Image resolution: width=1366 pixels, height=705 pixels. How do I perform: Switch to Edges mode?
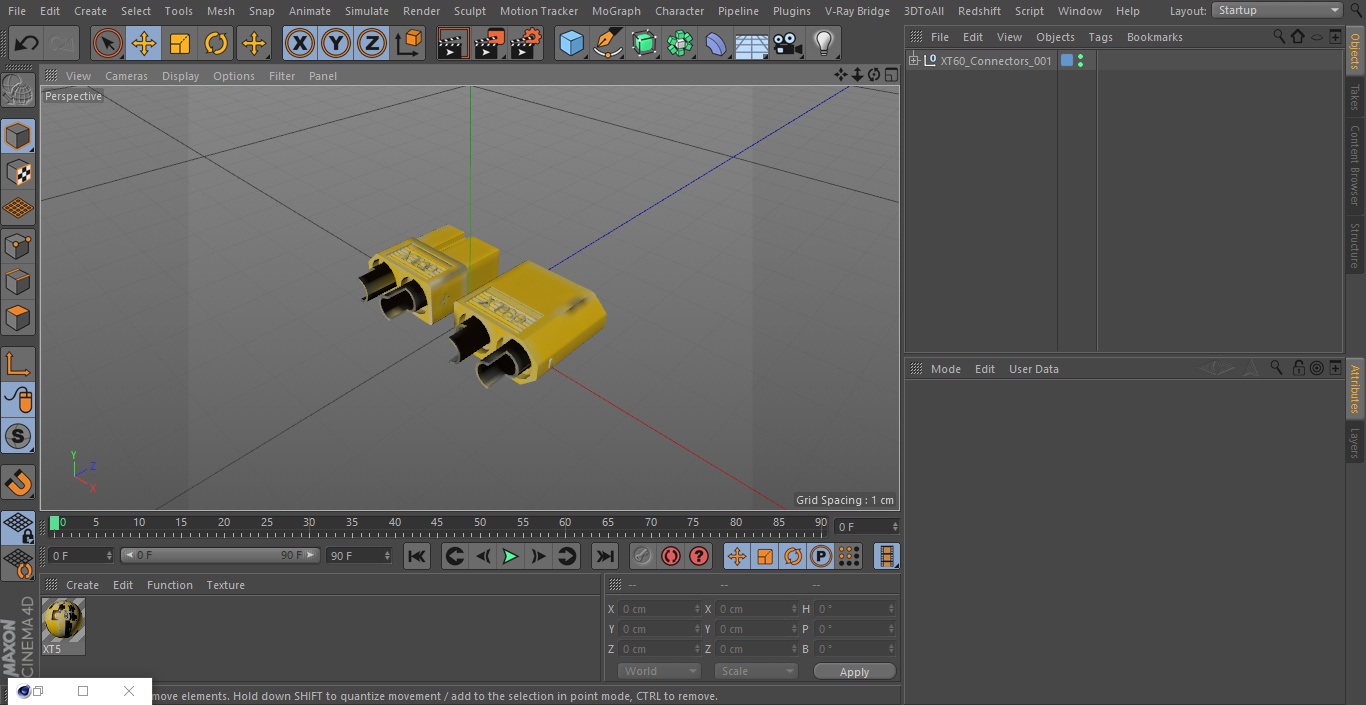[x=18, y=281]
